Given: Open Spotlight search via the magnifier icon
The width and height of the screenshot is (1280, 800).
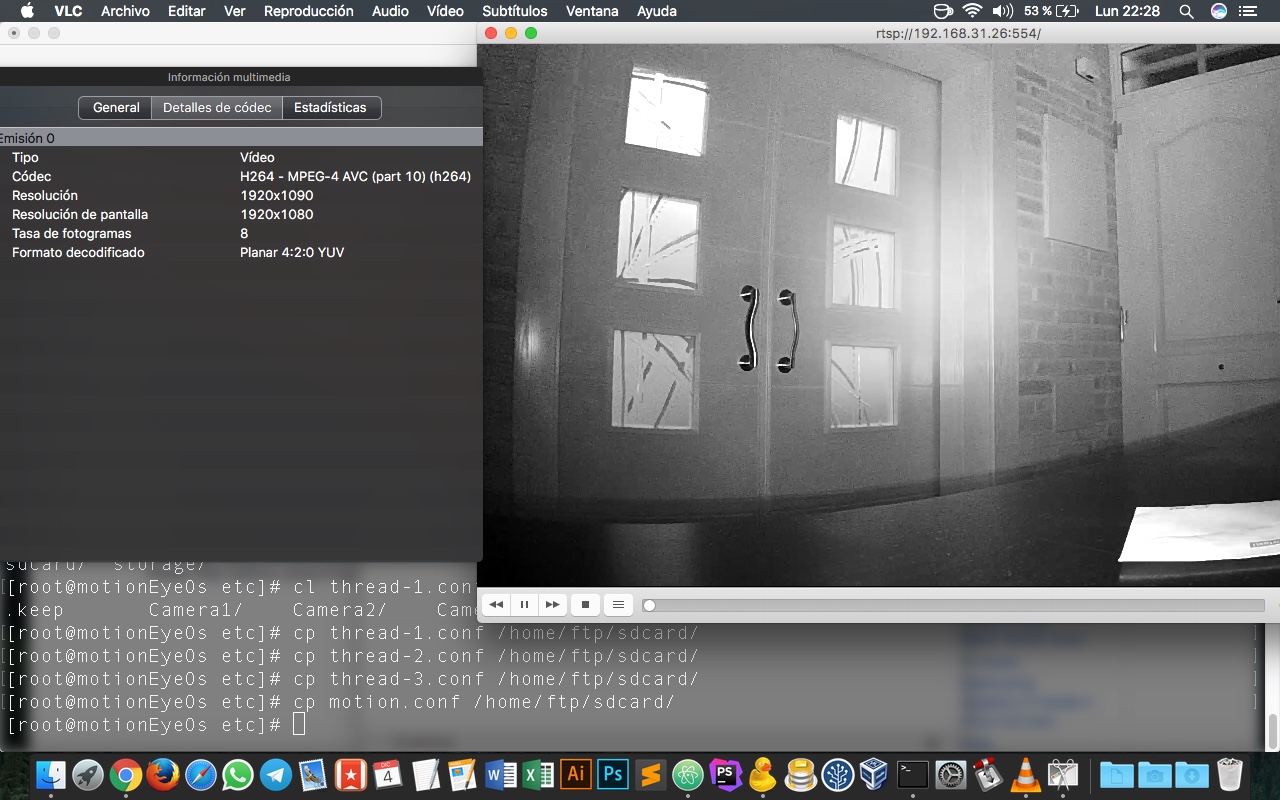Looking at the screenshot, I should 1186,11.
